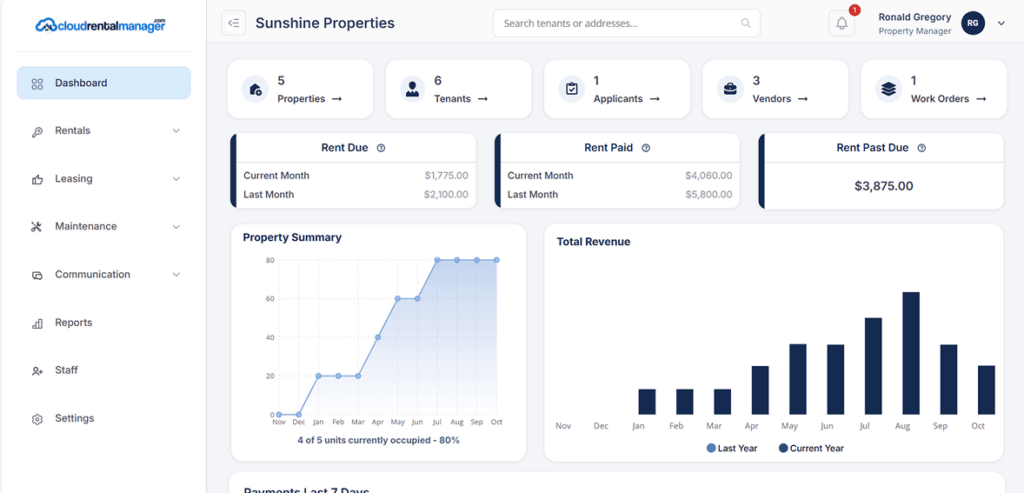This screenshot has width=1024, height=493.
Task: Click the Vendors briefcase icon
Action: [x=730, y=89]
